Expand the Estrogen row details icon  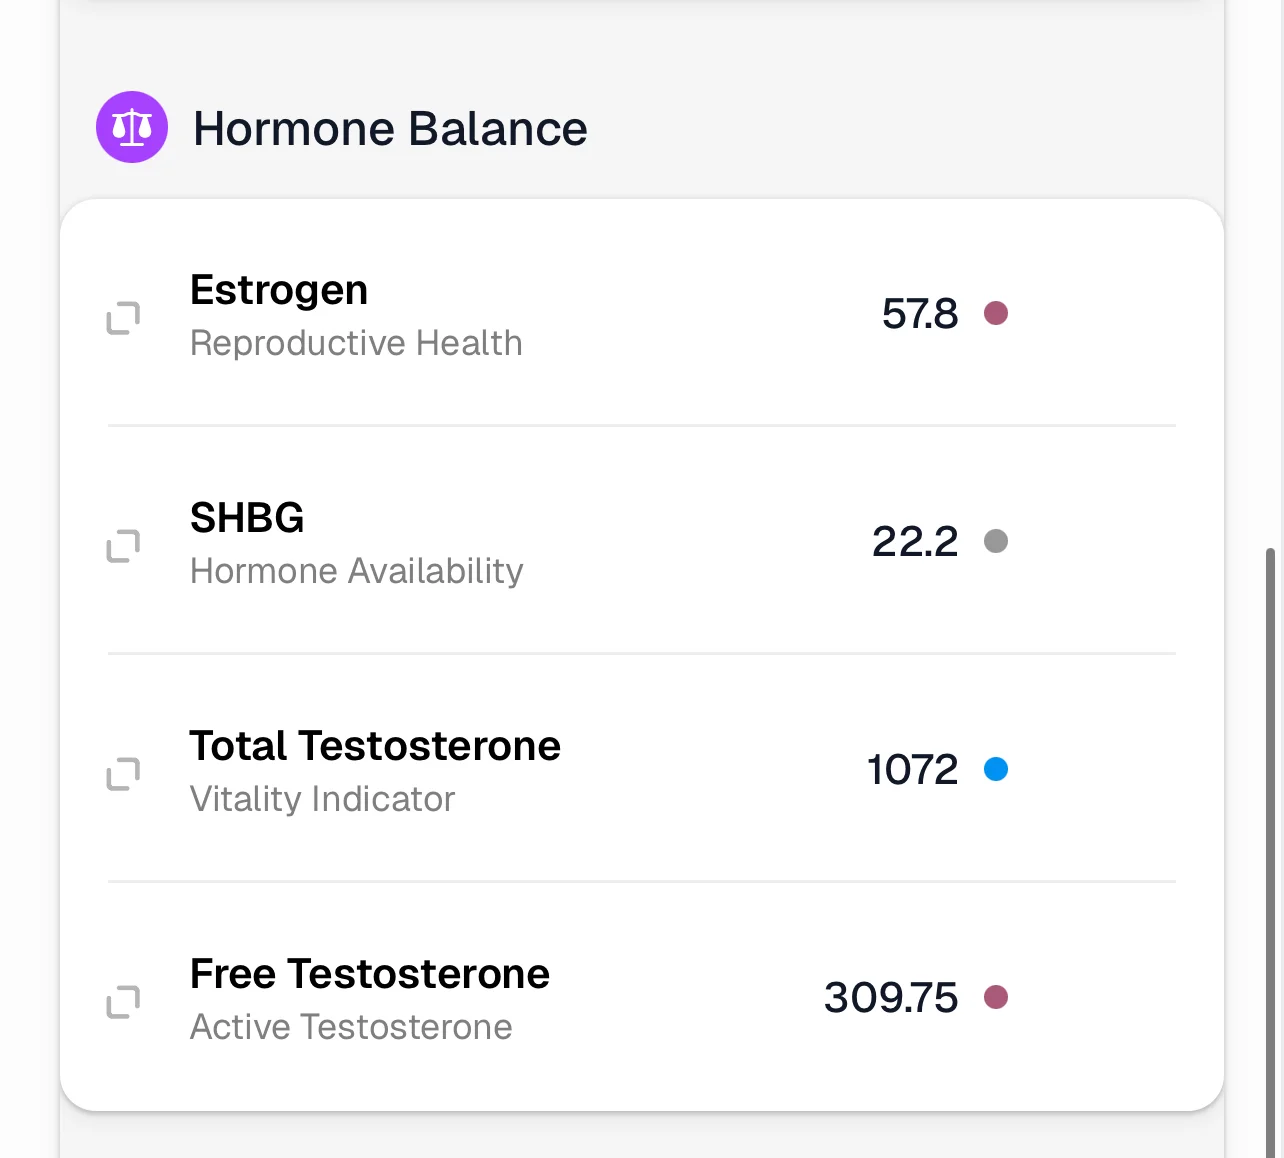123,318
